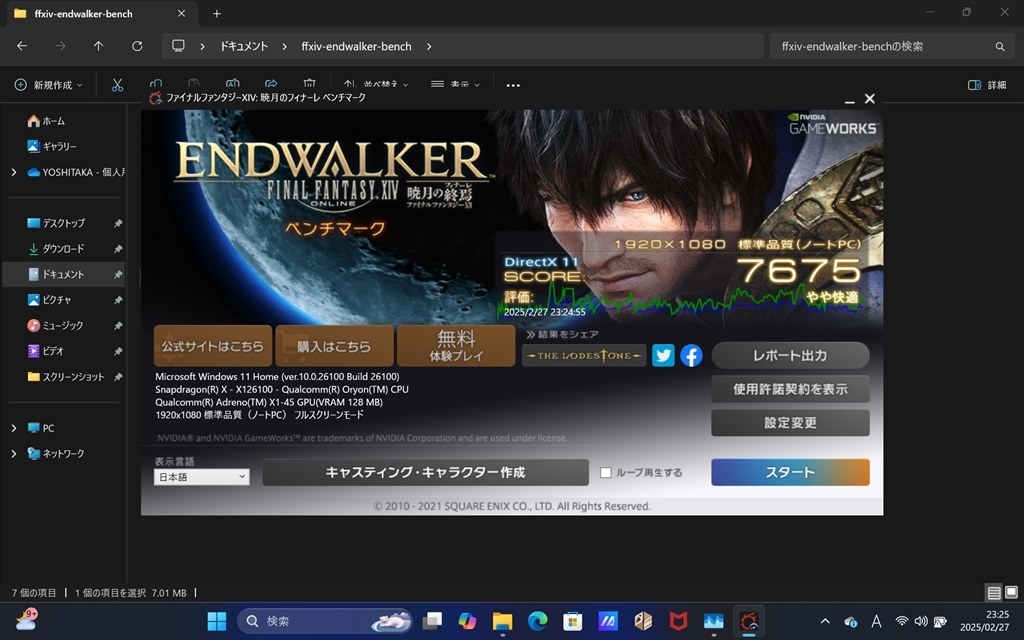Image resolution: width=1024 pixels, height=640 pixels.
Task: Open the FFXIV benchmark icon on taskbar
Action: [x=748, y=621]
